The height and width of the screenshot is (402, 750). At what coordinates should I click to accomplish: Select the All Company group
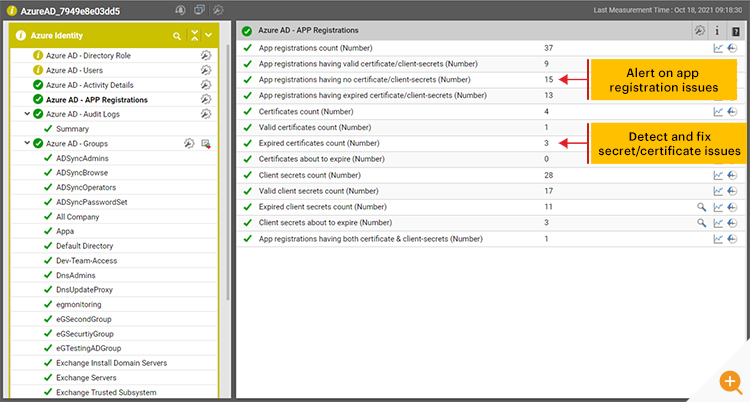pyautogui.click(x=77, y=217)
